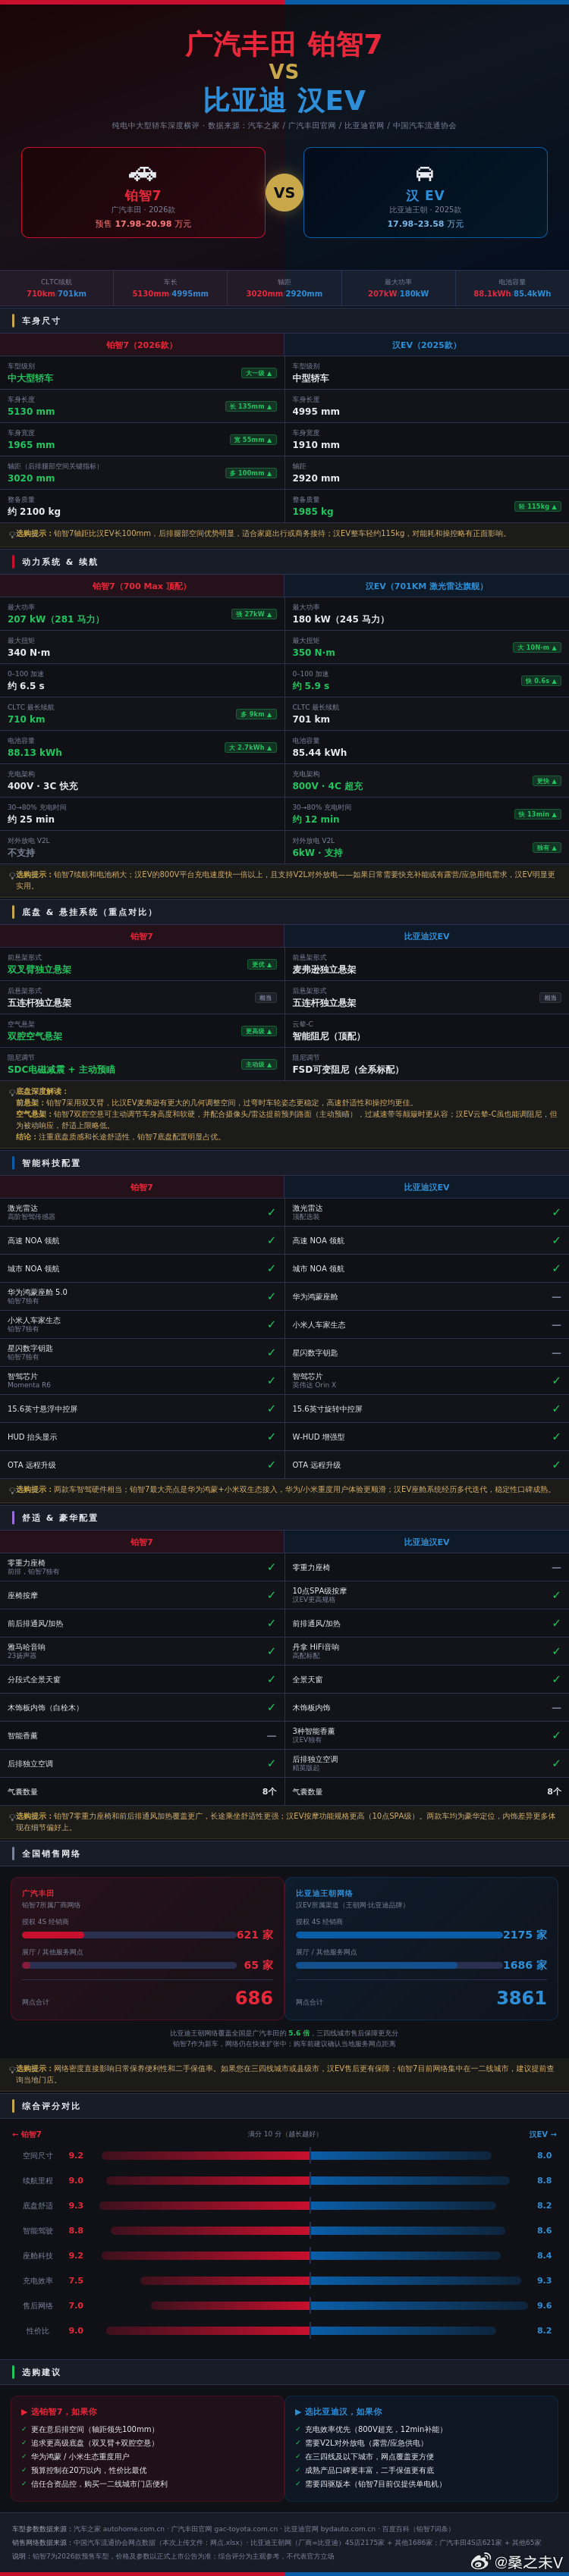The height and width of the screenshot is (2576, 569).
Task: Click the 综合评分对比 section heading
Action: (51, 2106)
